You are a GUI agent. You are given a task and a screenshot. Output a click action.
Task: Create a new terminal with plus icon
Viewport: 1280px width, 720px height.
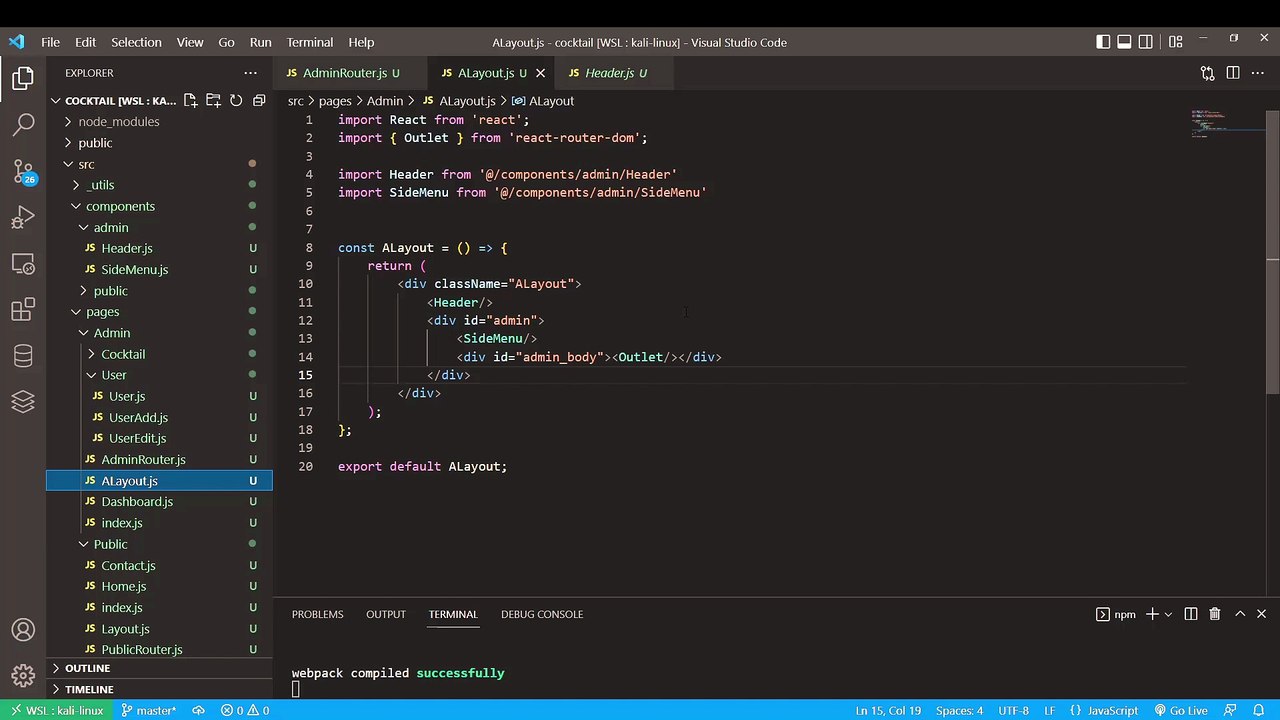click(1152, 614)
